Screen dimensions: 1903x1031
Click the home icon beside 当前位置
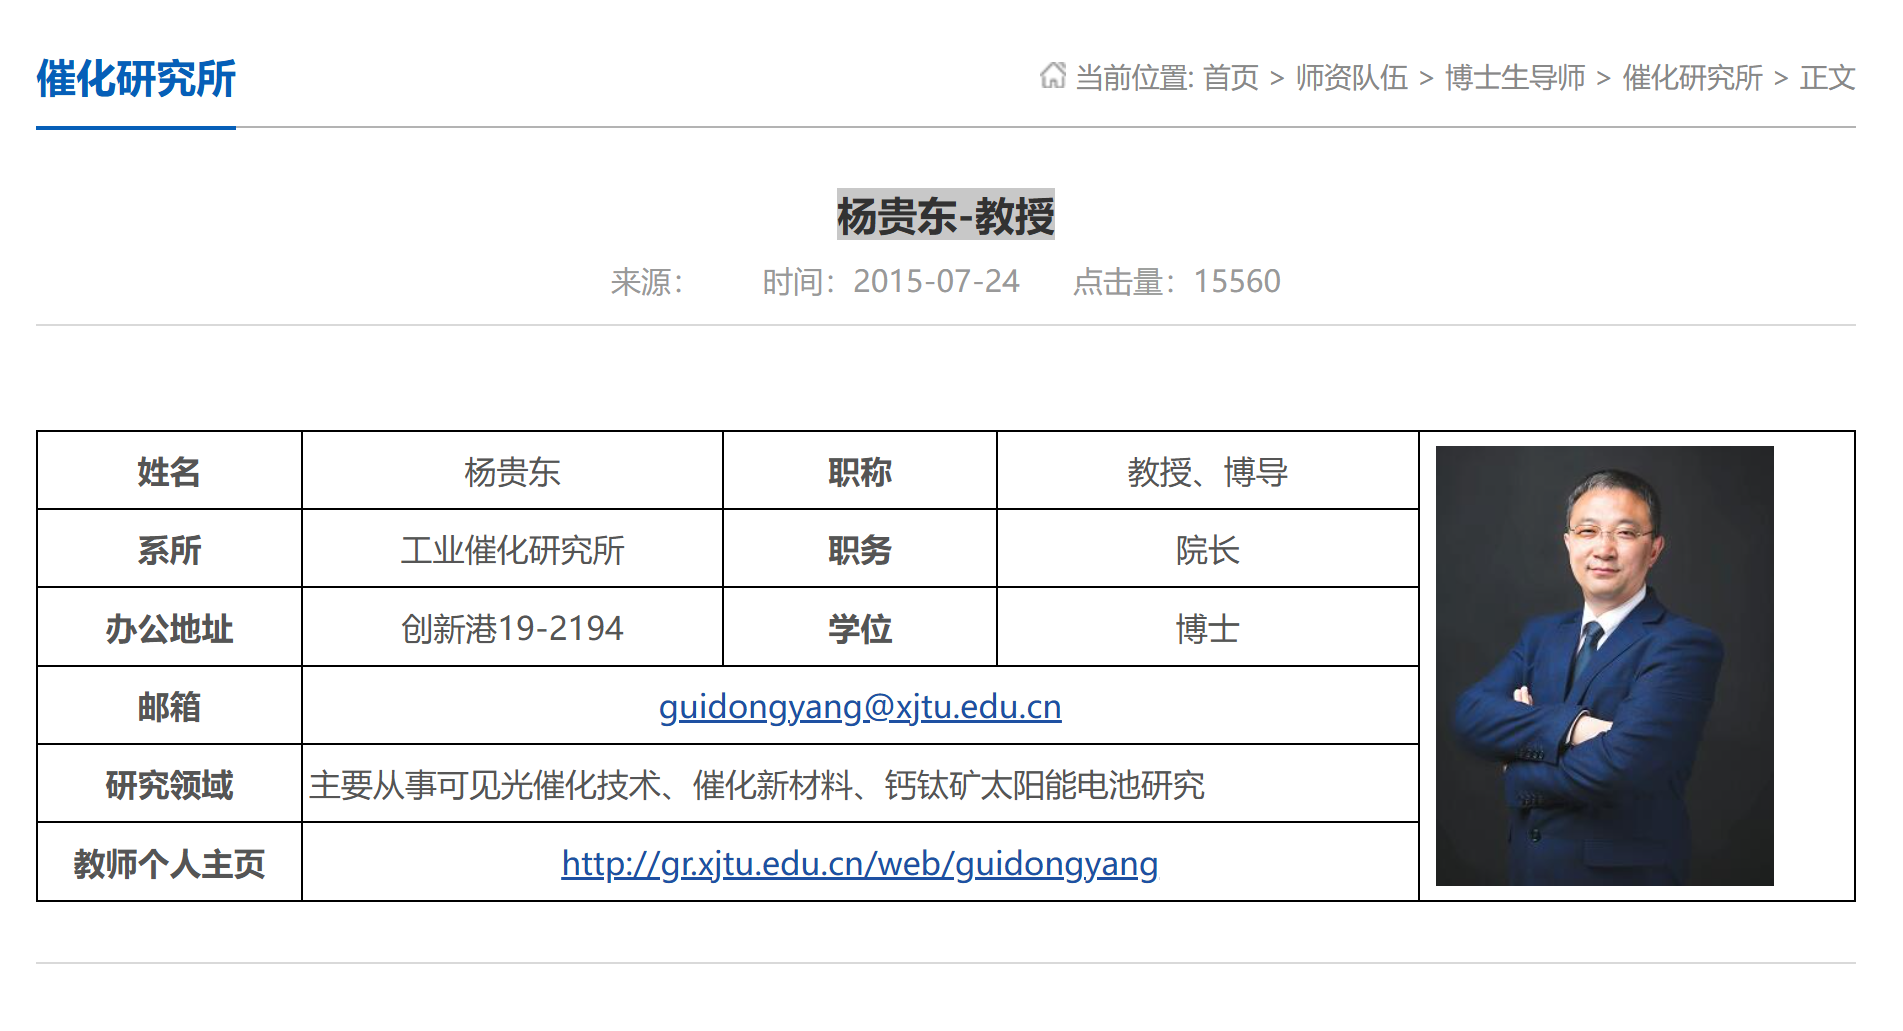click(x=1052, y=76)
